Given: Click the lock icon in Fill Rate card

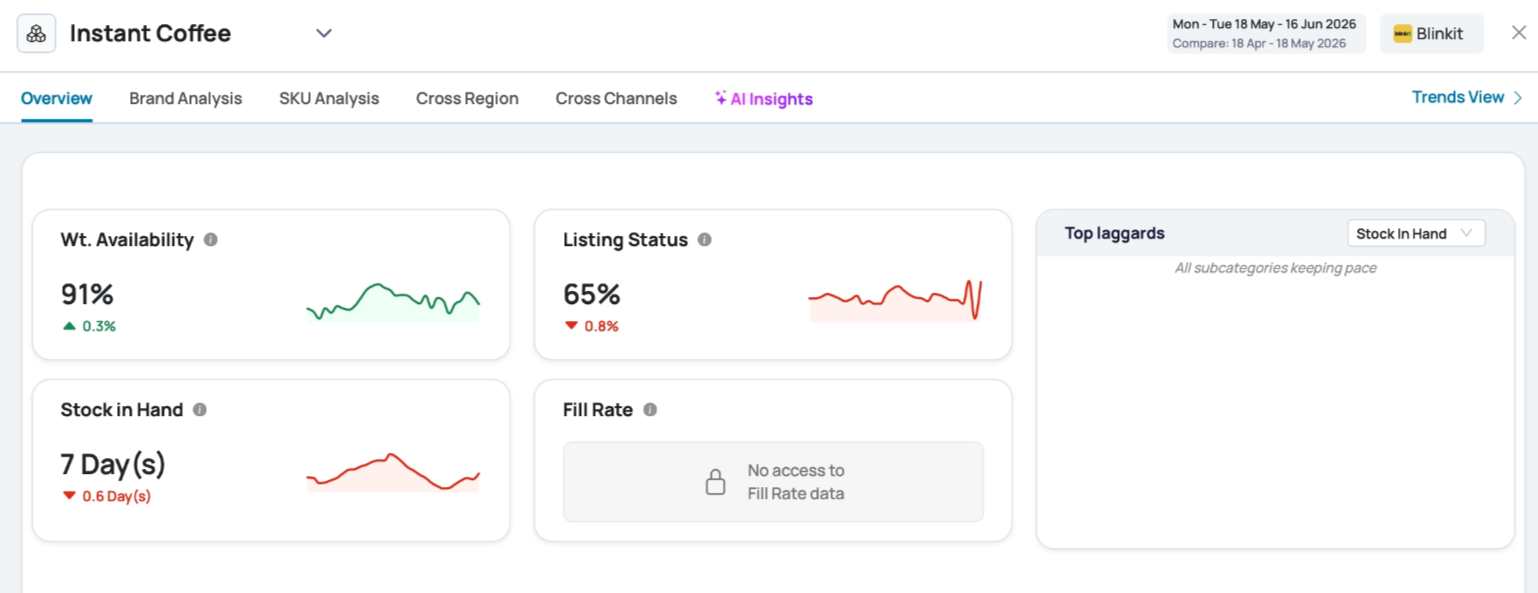Looking at the screenshot, I should [x=715, y=482].
